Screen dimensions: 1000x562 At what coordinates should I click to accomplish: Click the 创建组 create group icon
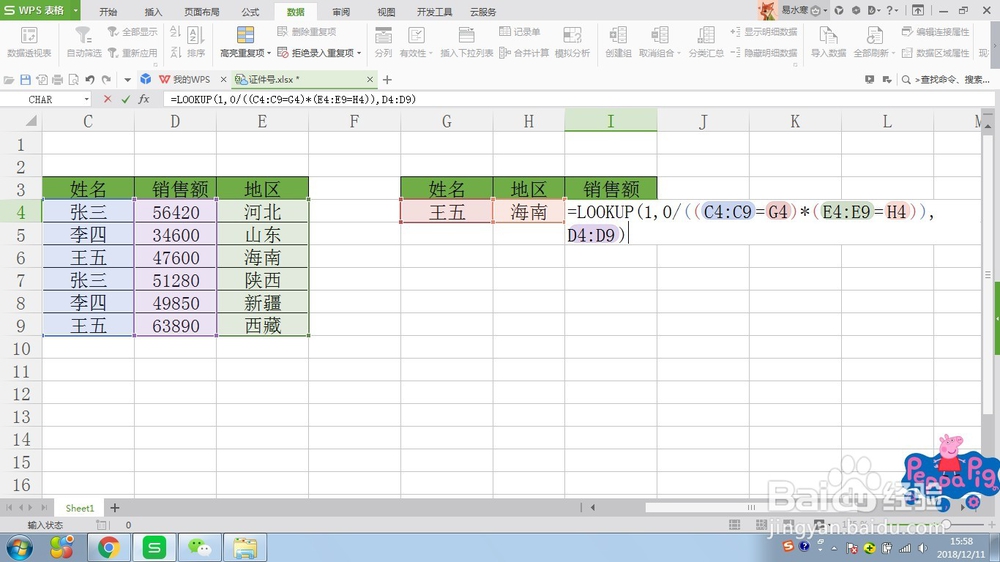point(618,36)
